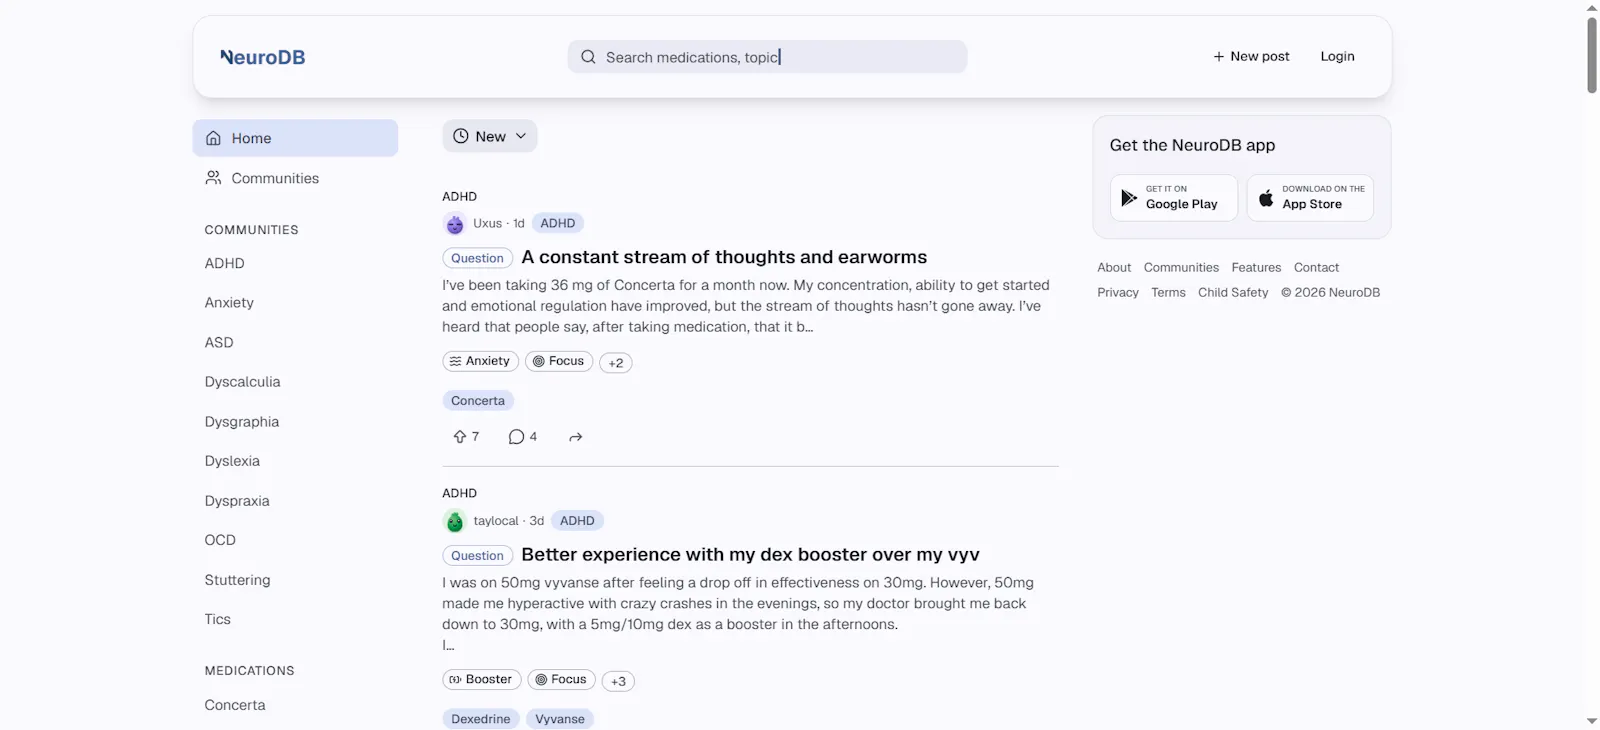
Task: Open the Anxiety community
Action: 229,302
